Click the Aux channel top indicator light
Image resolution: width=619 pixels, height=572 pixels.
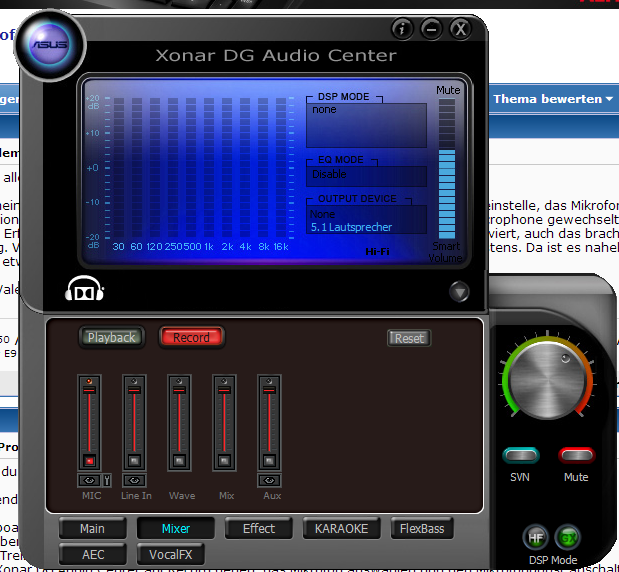coord(269,381)
